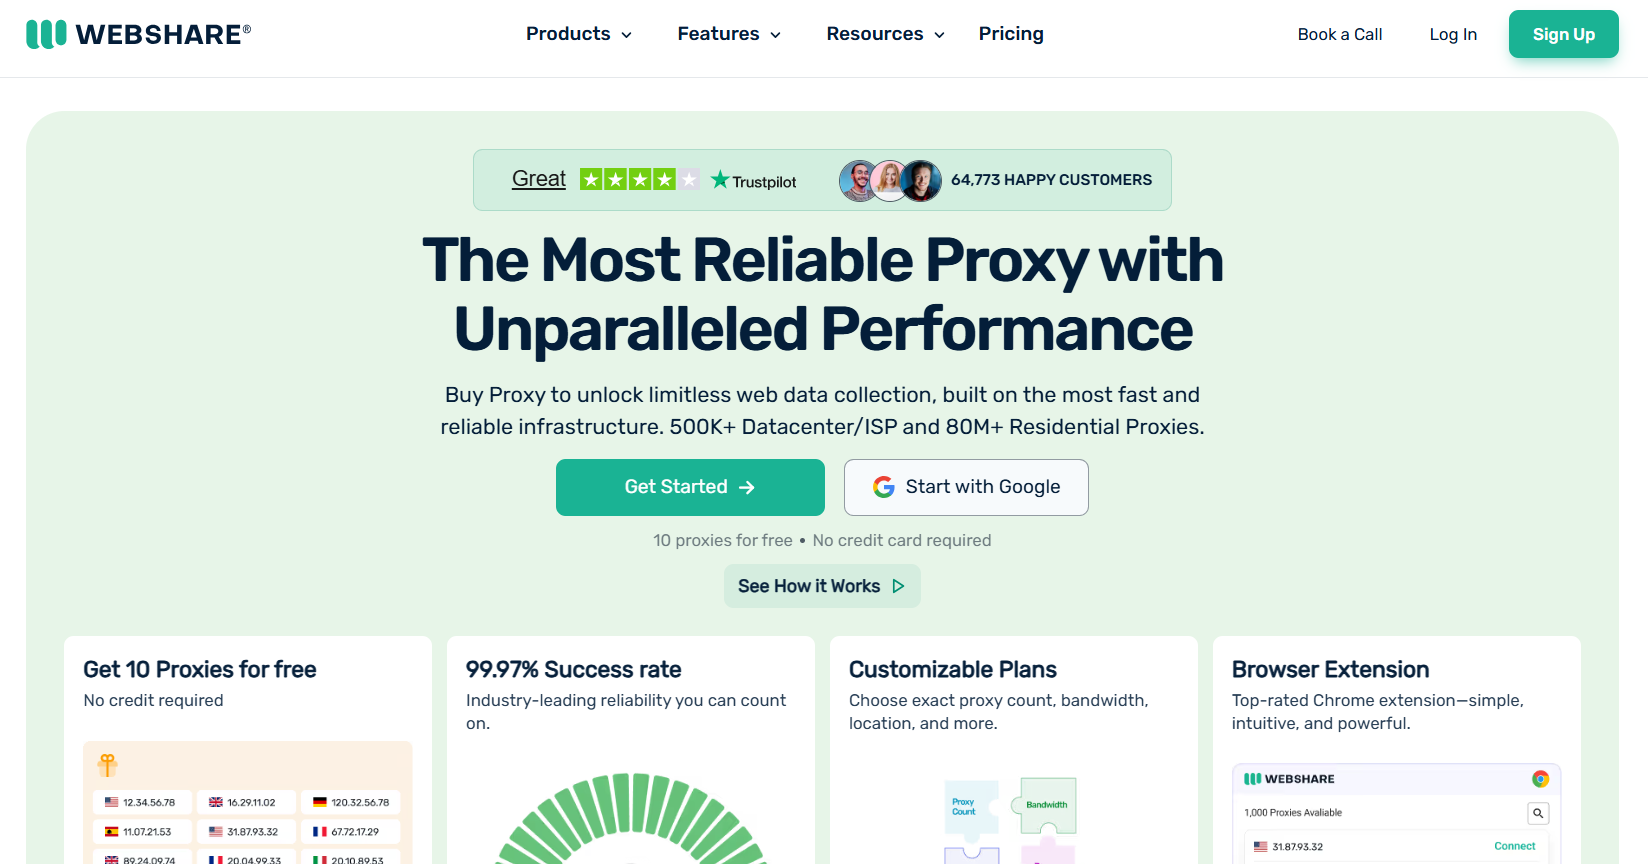Click the Trustpilot five-star rating
Screen dimensions: 1648x864
click(x=639, y=180)
